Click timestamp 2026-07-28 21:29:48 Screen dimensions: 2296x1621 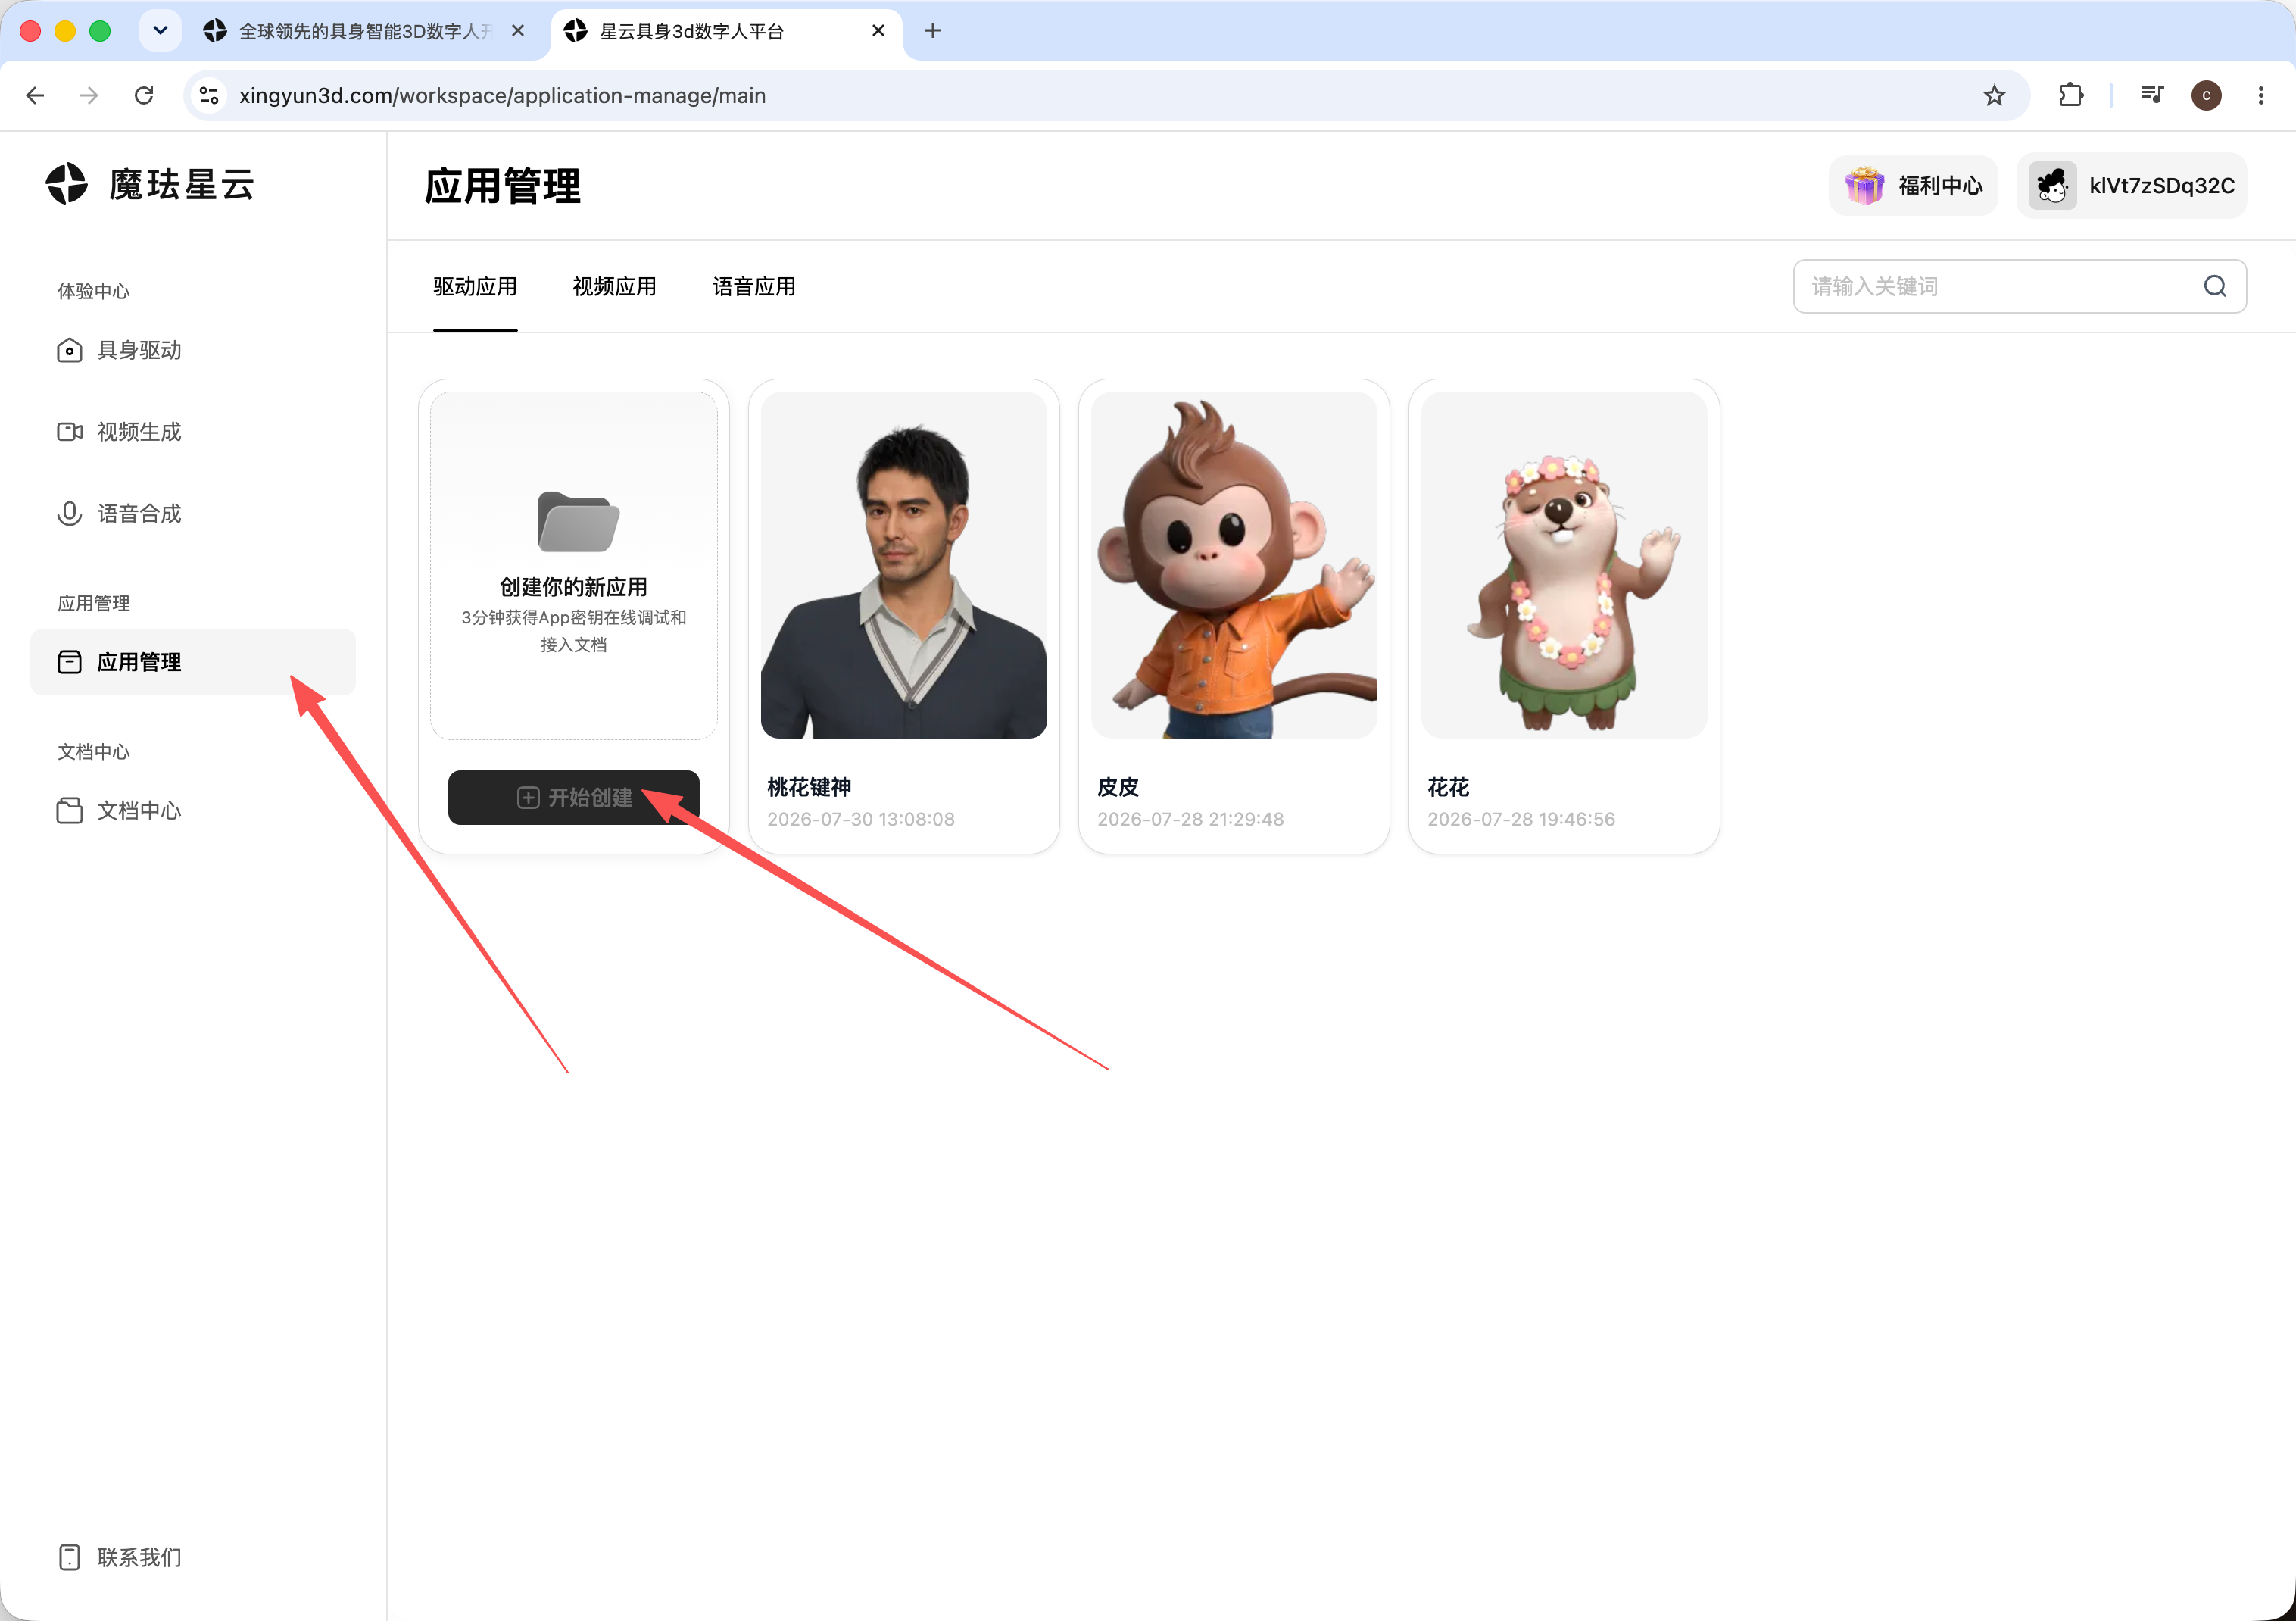1190,819
